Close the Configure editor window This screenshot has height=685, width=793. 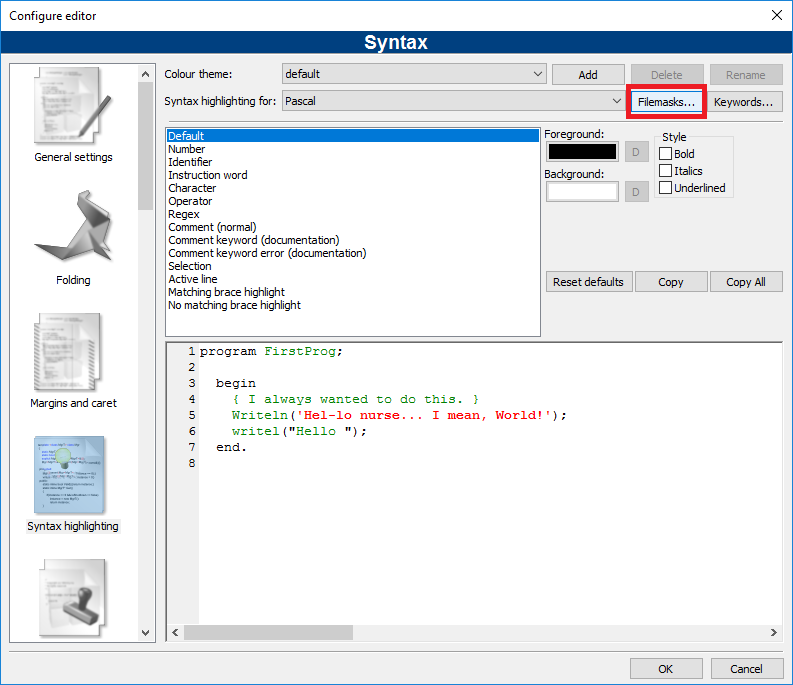[x=777, y=15]
